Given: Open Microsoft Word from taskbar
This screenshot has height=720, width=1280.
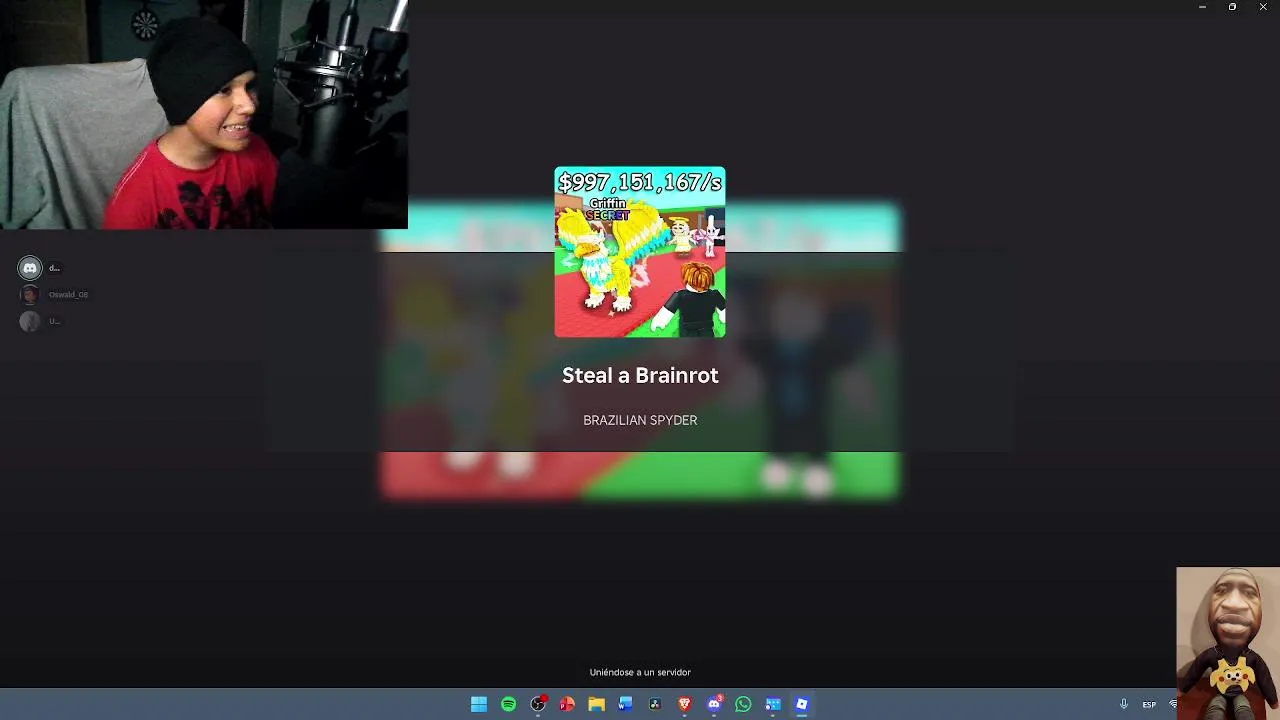Looking at the screenshot, I should pyautogui.click(x=626, y=704).
